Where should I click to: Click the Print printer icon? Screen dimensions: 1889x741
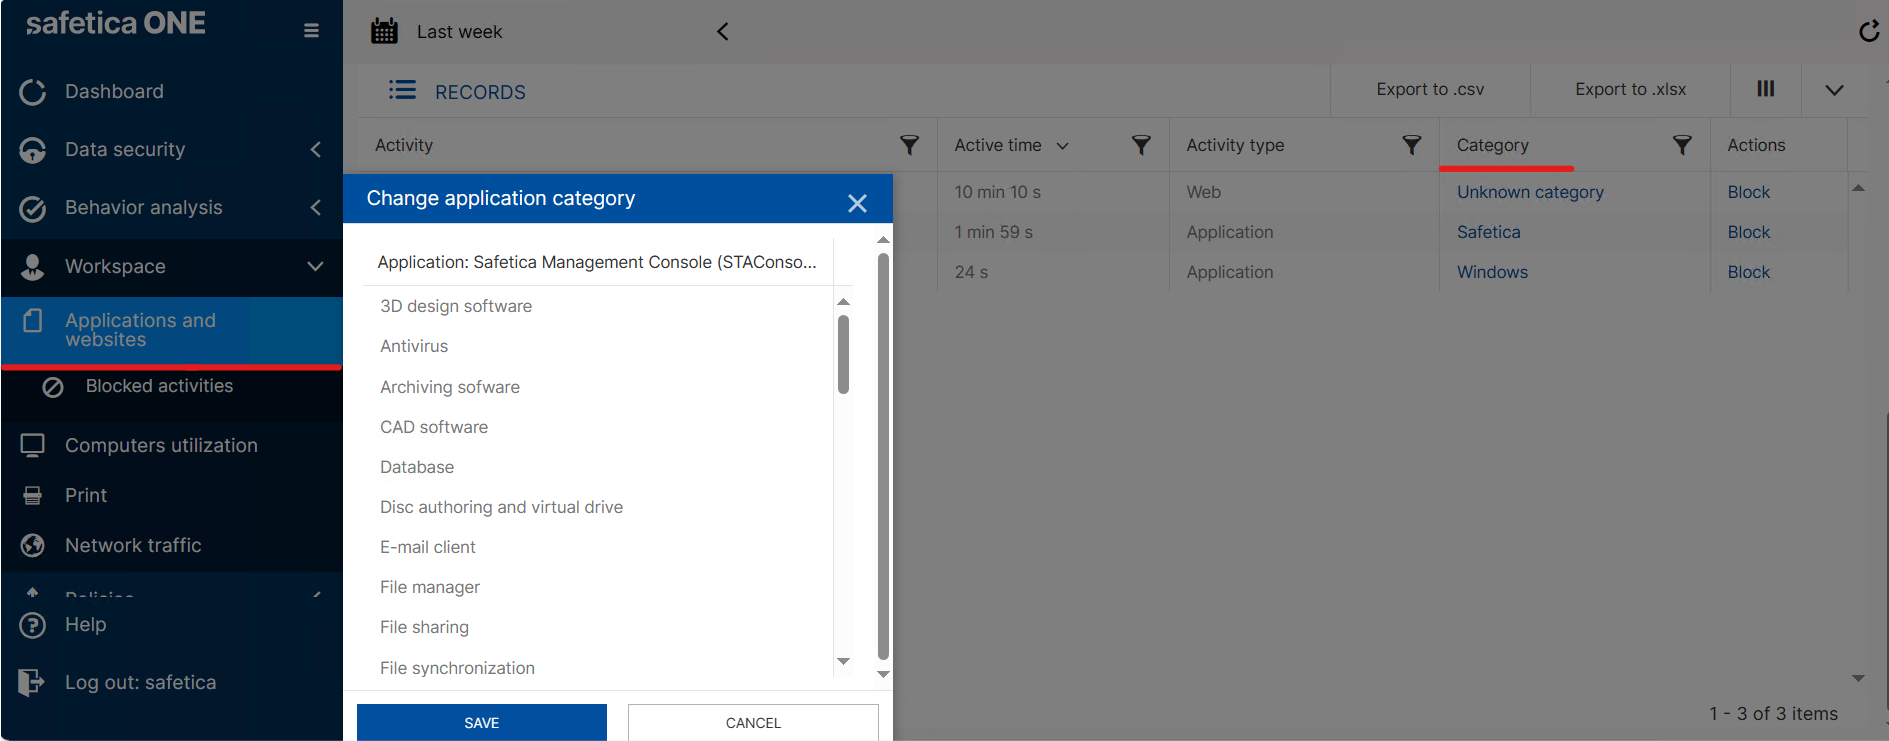pyautogui.click(x=32, y=495)
